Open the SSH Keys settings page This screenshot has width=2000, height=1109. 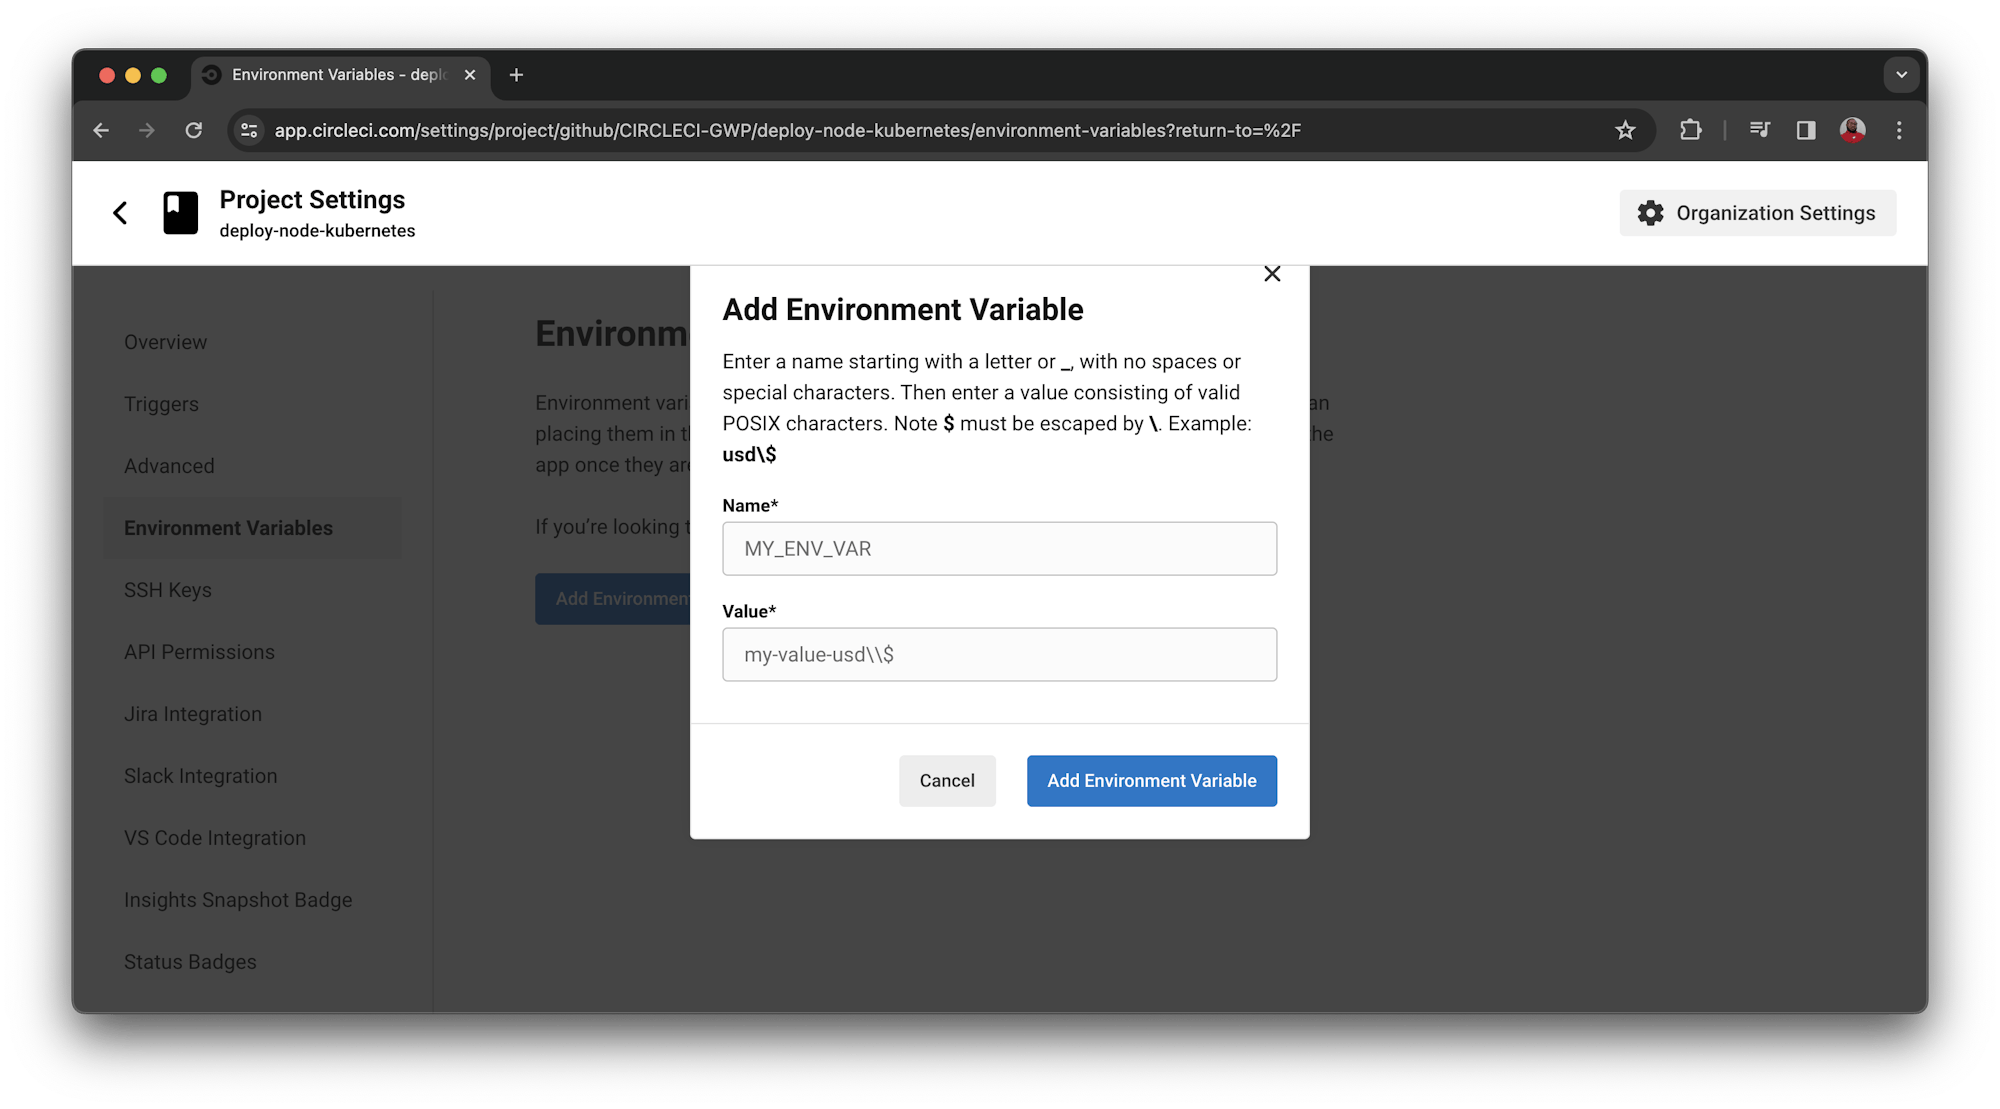167,590
